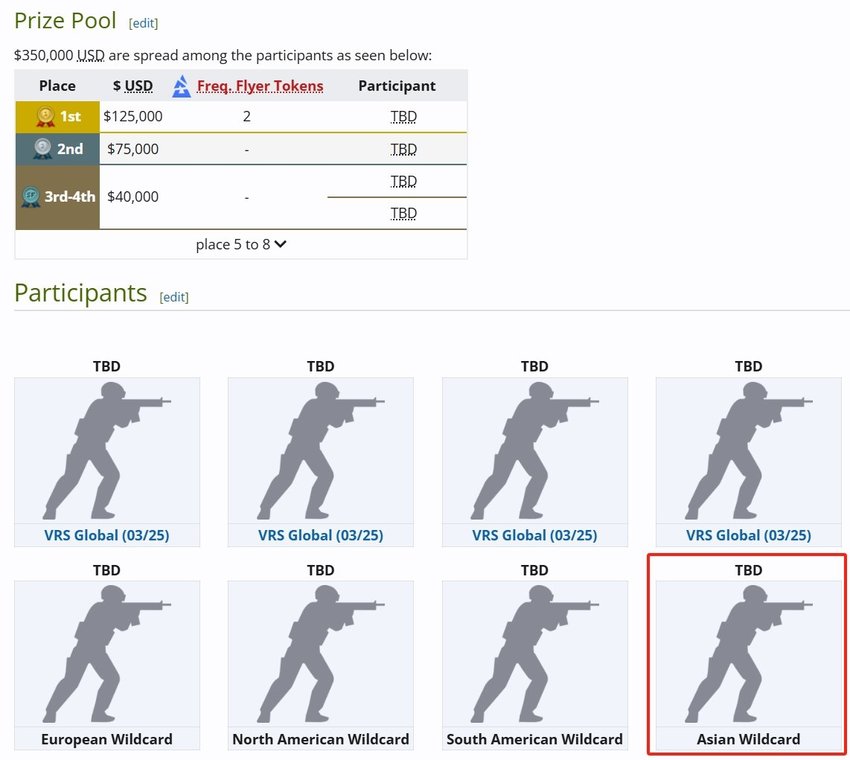The height and width of the screenshot is (760, 850).
Task: Expand the 'place 5 to 8' rows
Action: pos(233,244)
